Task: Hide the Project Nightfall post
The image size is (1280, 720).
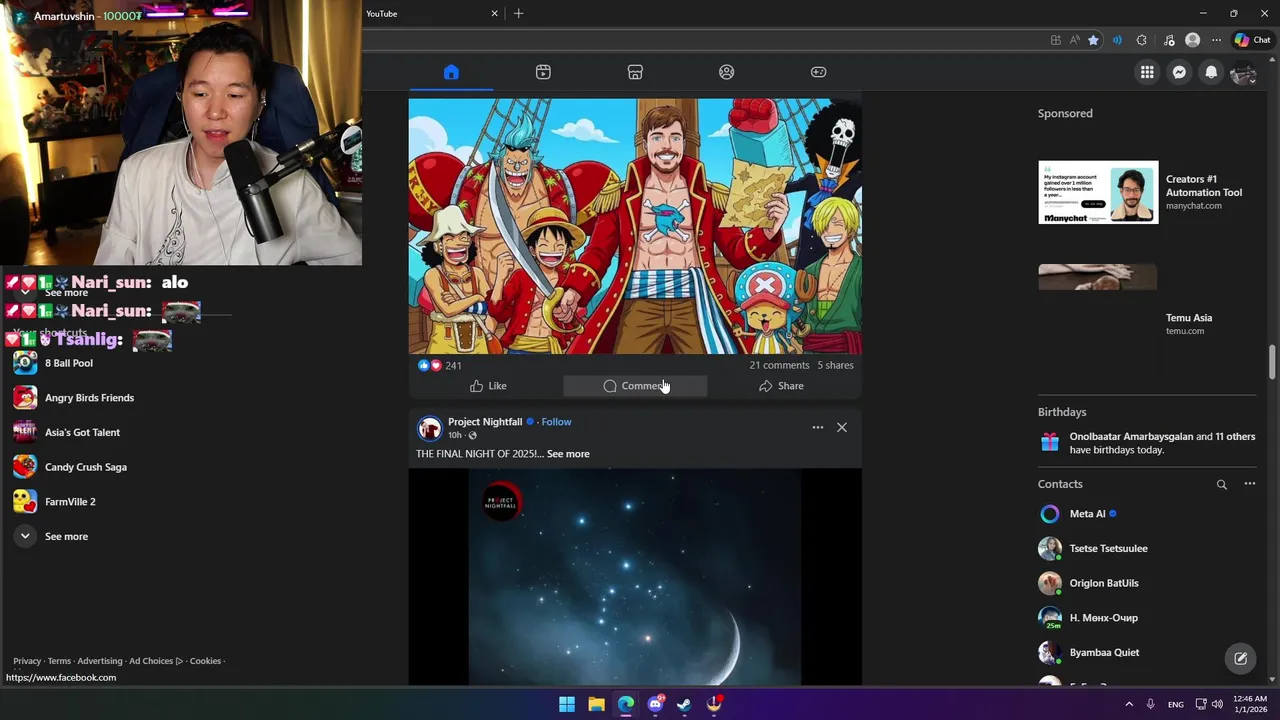Action: click(x=842, y=427)
